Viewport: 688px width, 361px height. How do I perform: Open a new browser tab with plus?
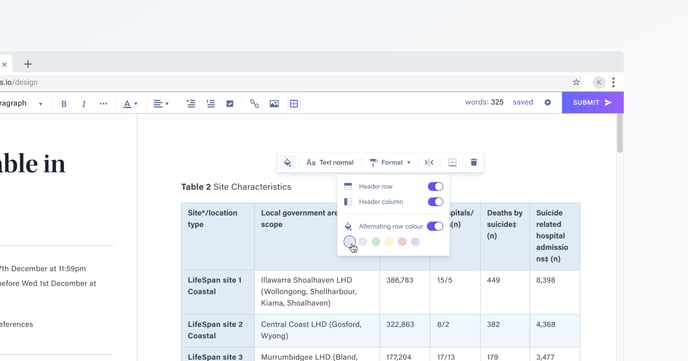[28, 64]
